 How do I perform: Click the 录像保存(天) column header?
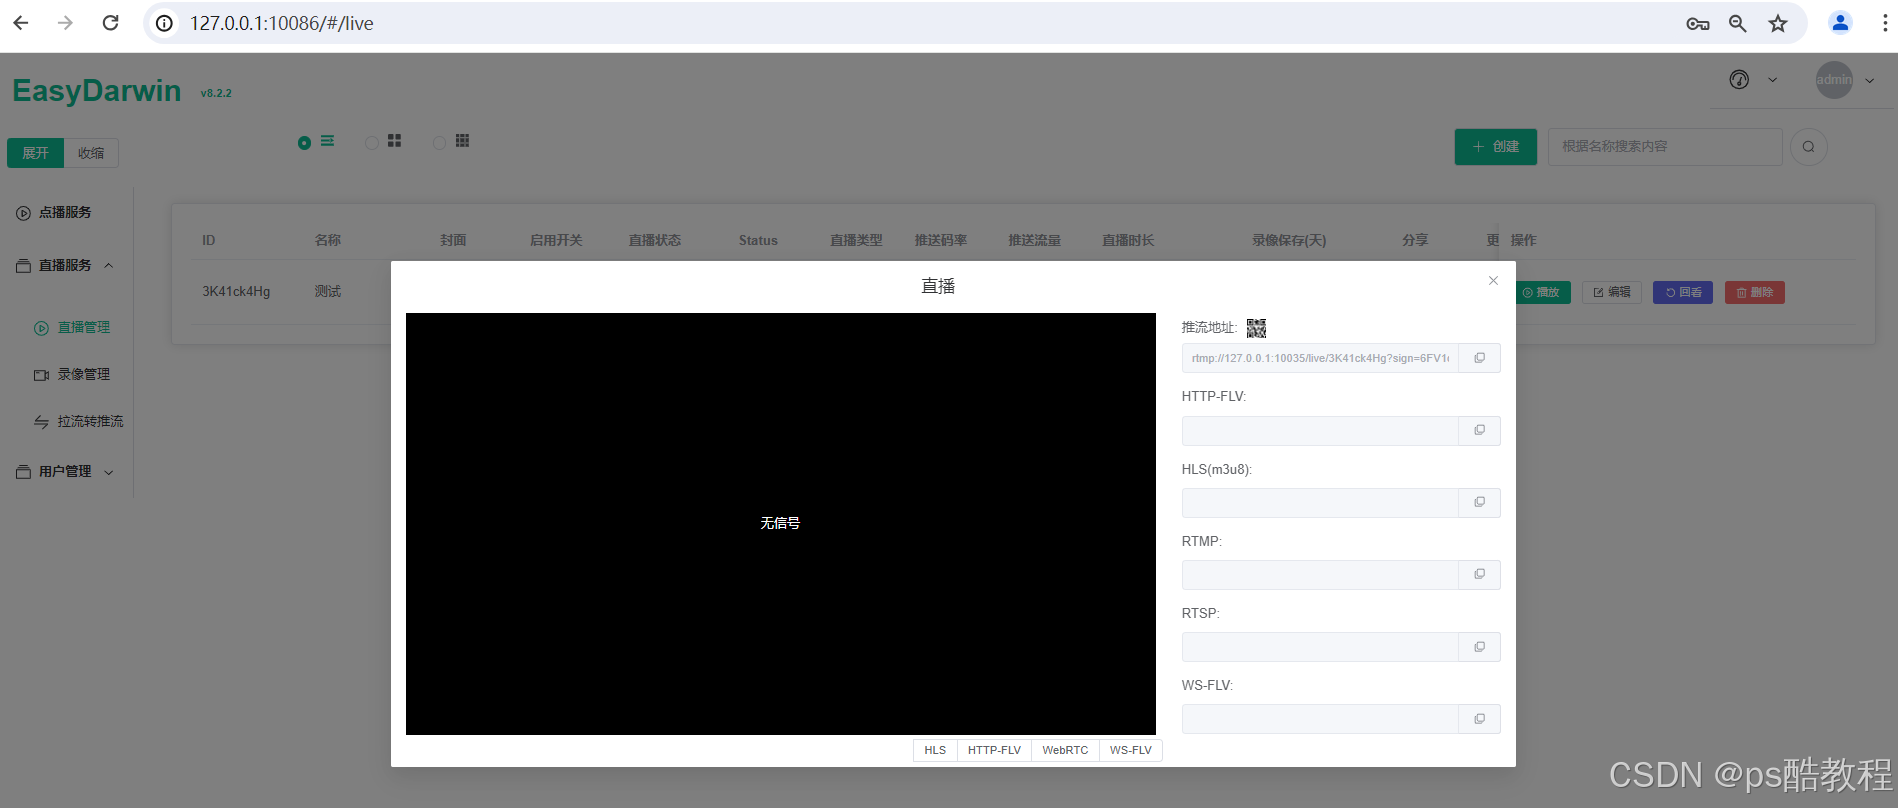[1289, 240]
